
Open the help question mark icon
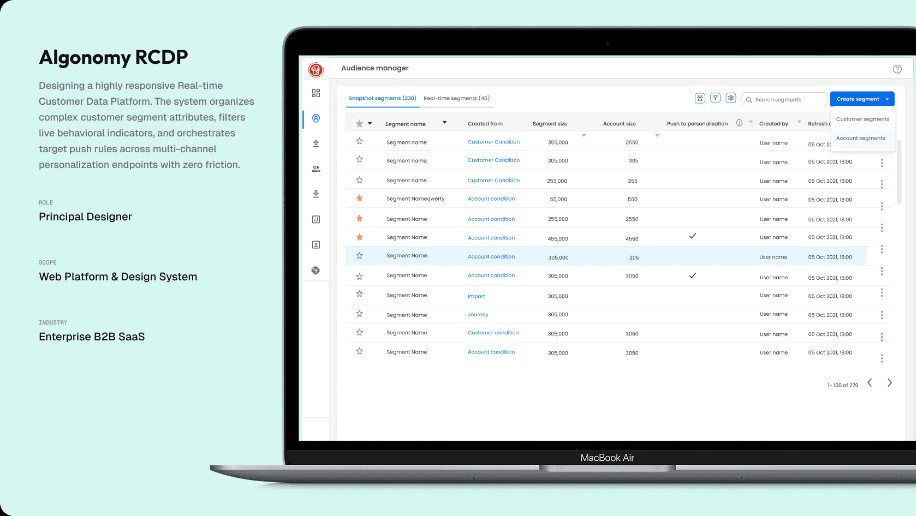click(897, 69)
